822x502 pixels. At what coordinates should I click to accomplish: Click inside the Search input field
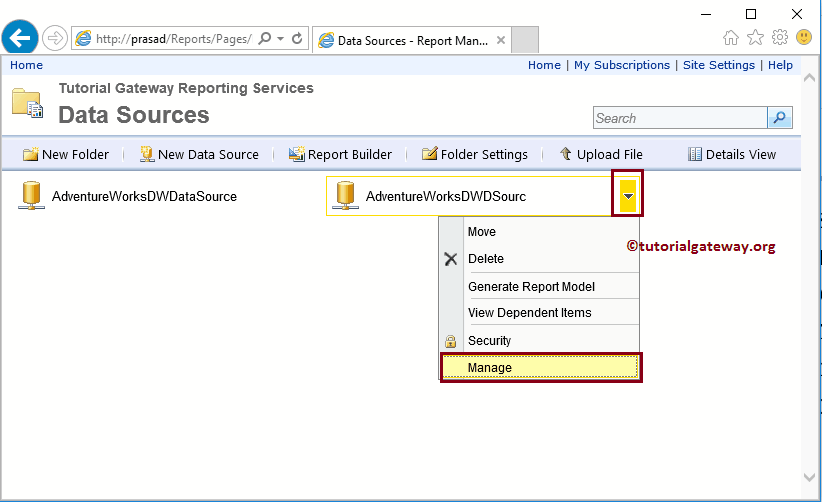(x=679, y=118)
